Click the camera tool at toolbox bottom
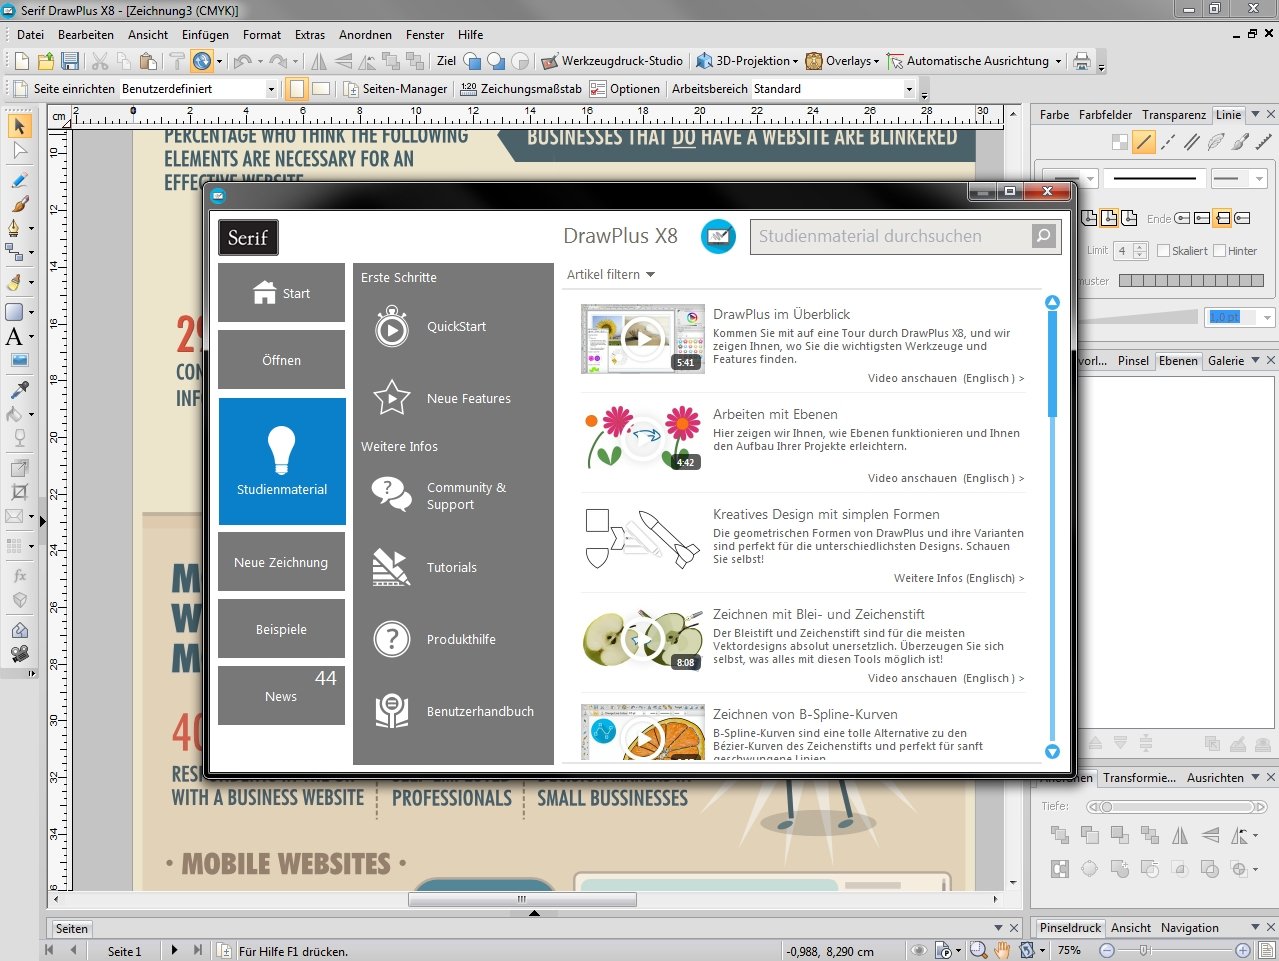This screenshot has width=1279, height=961. click(19, 654)
